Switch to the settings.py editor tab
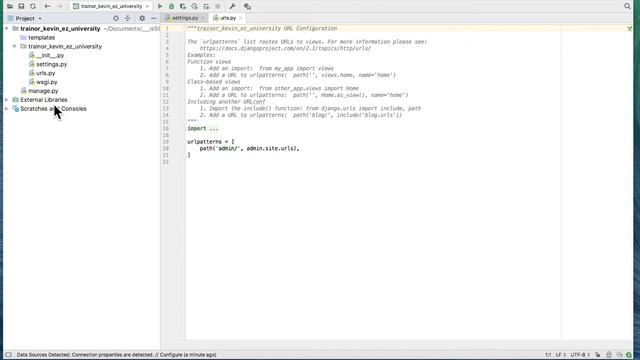The width and height of the screenshot is (640, 360). (185, 18)
